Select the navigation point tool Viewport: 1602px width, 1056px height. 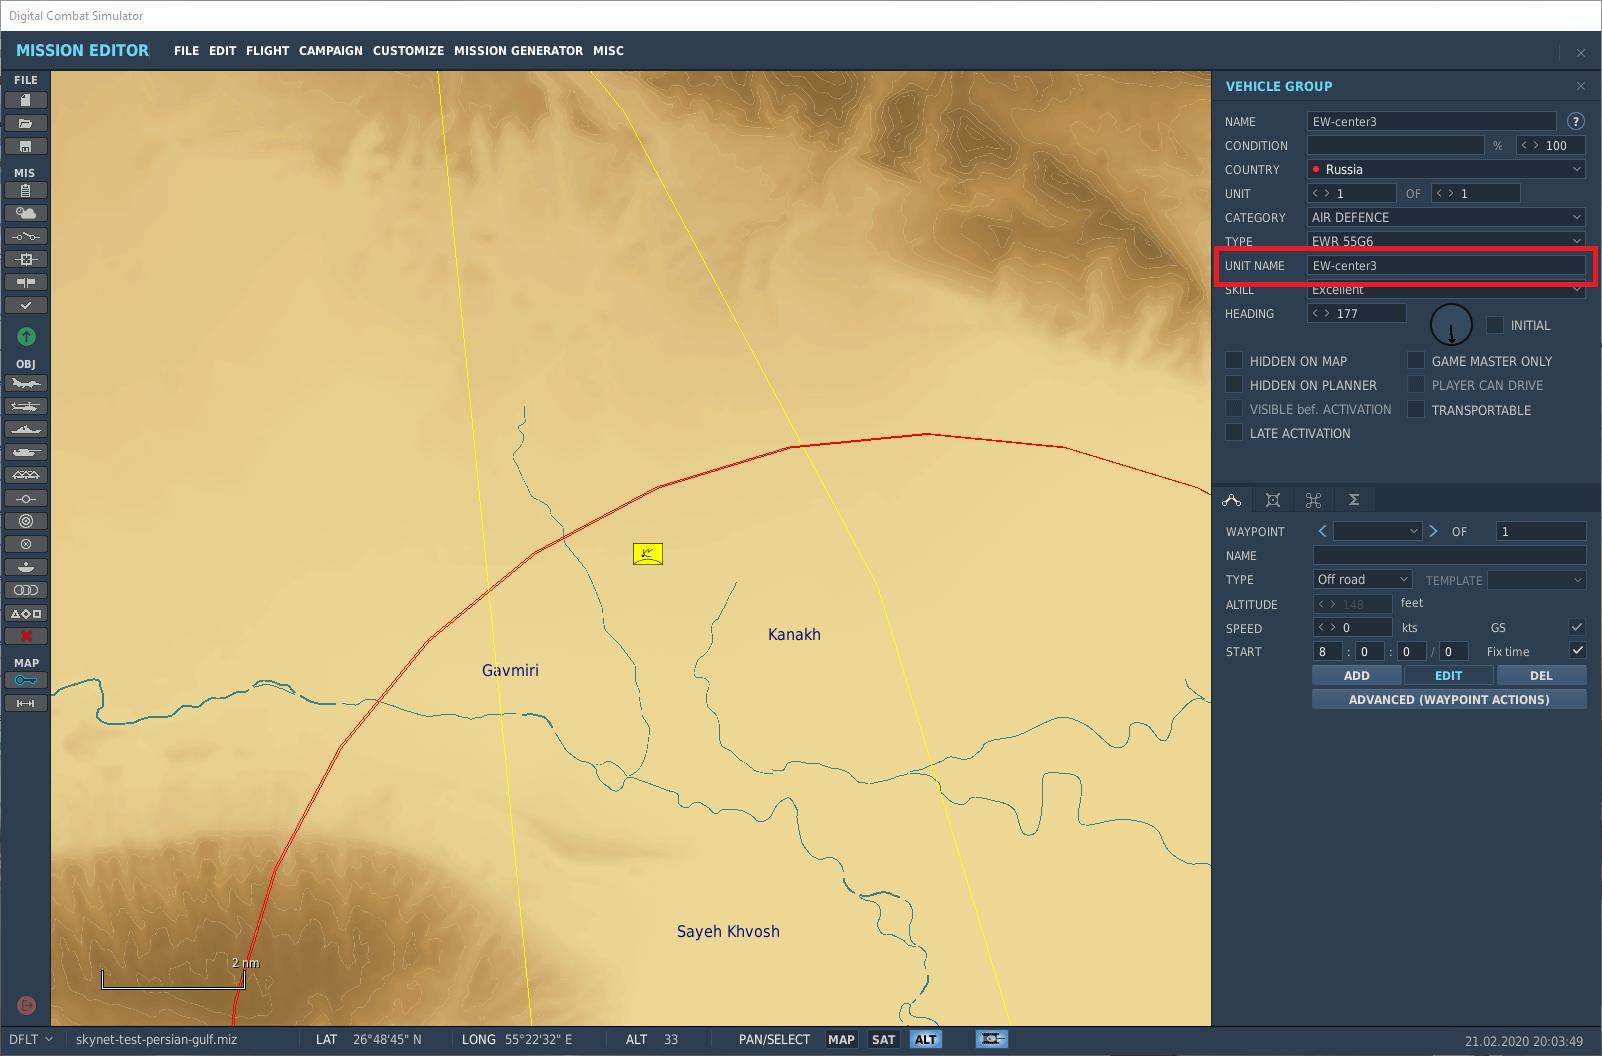[x=26, y=498]
